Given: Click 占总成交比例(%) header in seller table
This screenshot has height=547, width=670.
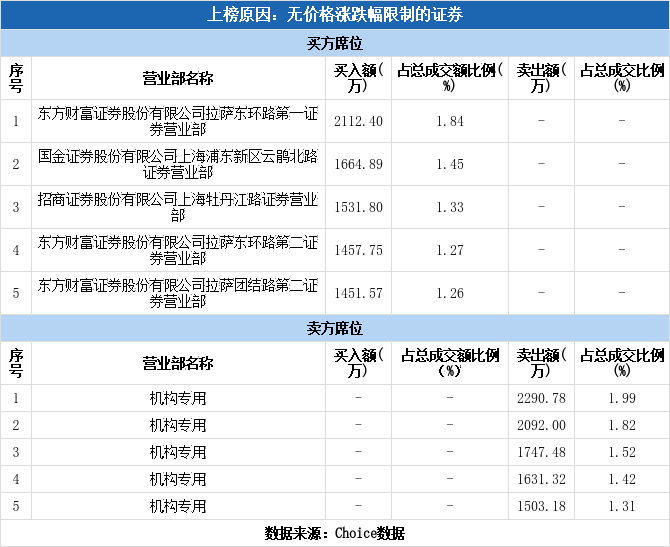Looking at the screenshot, I should pyautogui.click(x=622, y=363).
